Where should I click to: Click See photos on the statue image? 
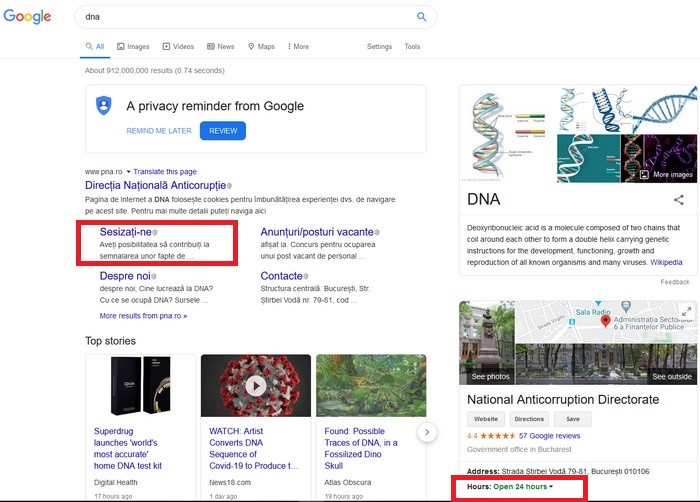tap(490, 376)
